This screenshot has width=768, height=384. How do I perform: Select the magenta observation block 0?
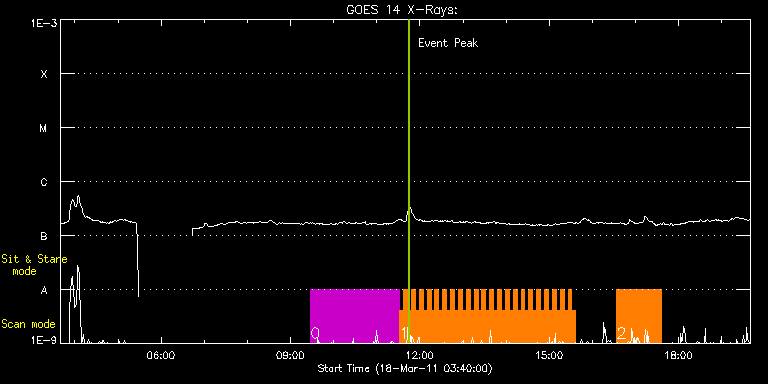tap(355, 316)
